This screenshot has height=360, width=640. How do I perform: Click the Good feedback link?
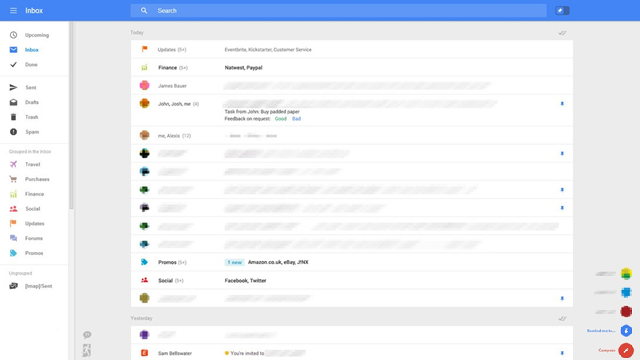coord(280,119)
